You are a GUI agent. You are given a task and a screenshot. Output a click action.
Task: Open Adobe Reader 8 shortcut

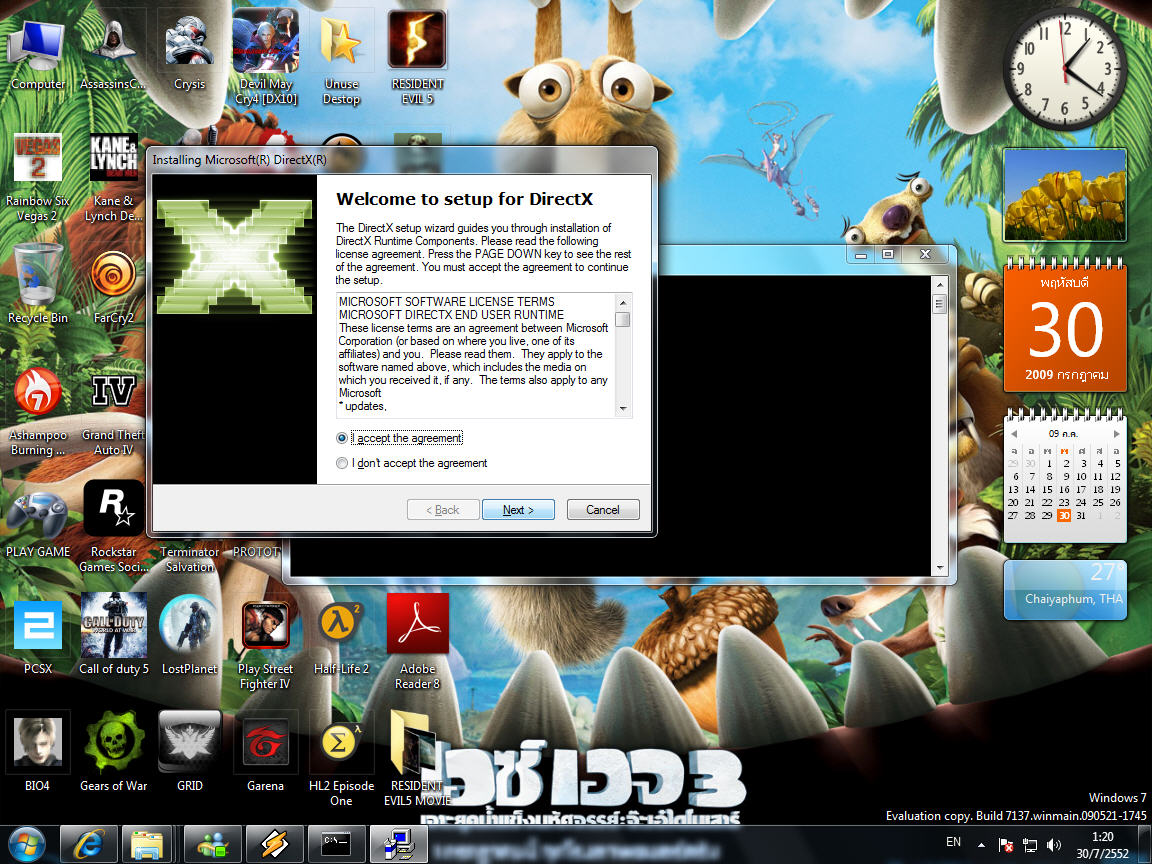point(417,643)
